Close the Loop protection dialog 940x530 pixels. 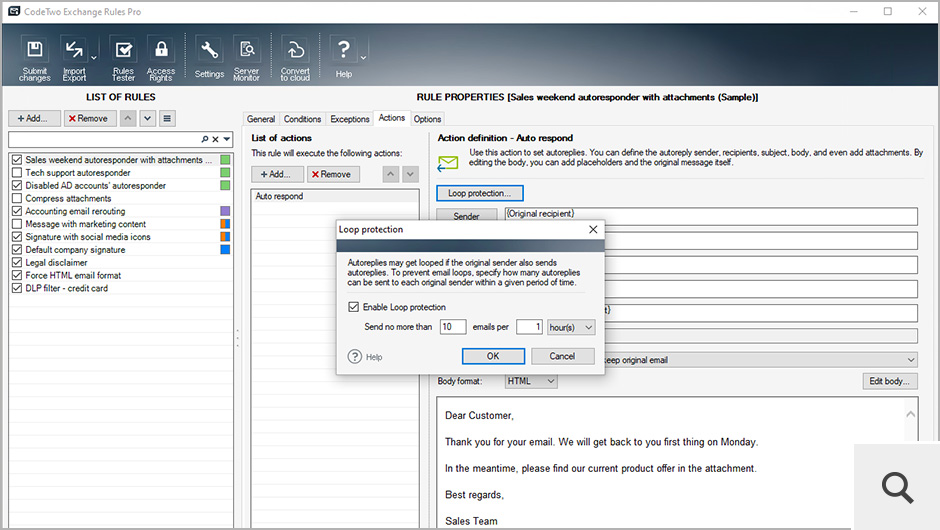(593, 229)
